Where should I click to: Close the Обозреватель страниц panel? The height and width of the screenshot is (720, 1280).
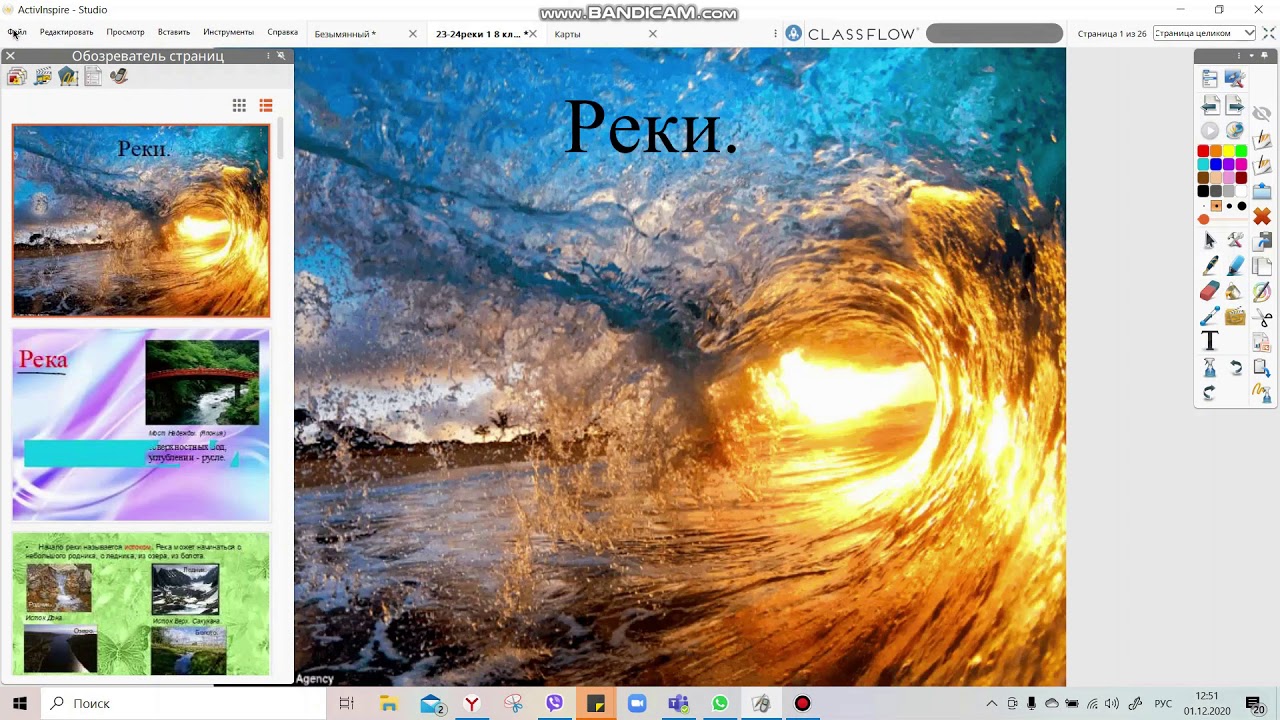[10, 56]
